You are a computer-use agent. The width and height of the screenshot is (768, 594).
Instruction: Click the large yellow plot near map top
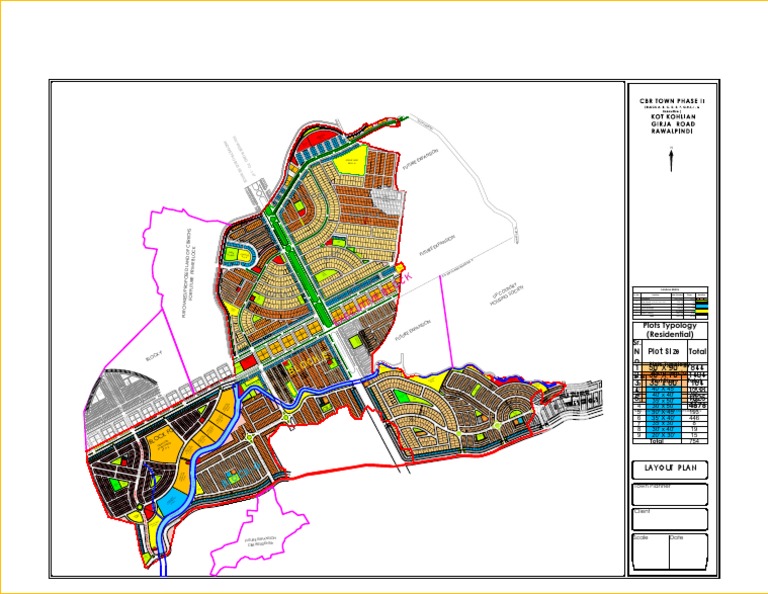(351, 160)
